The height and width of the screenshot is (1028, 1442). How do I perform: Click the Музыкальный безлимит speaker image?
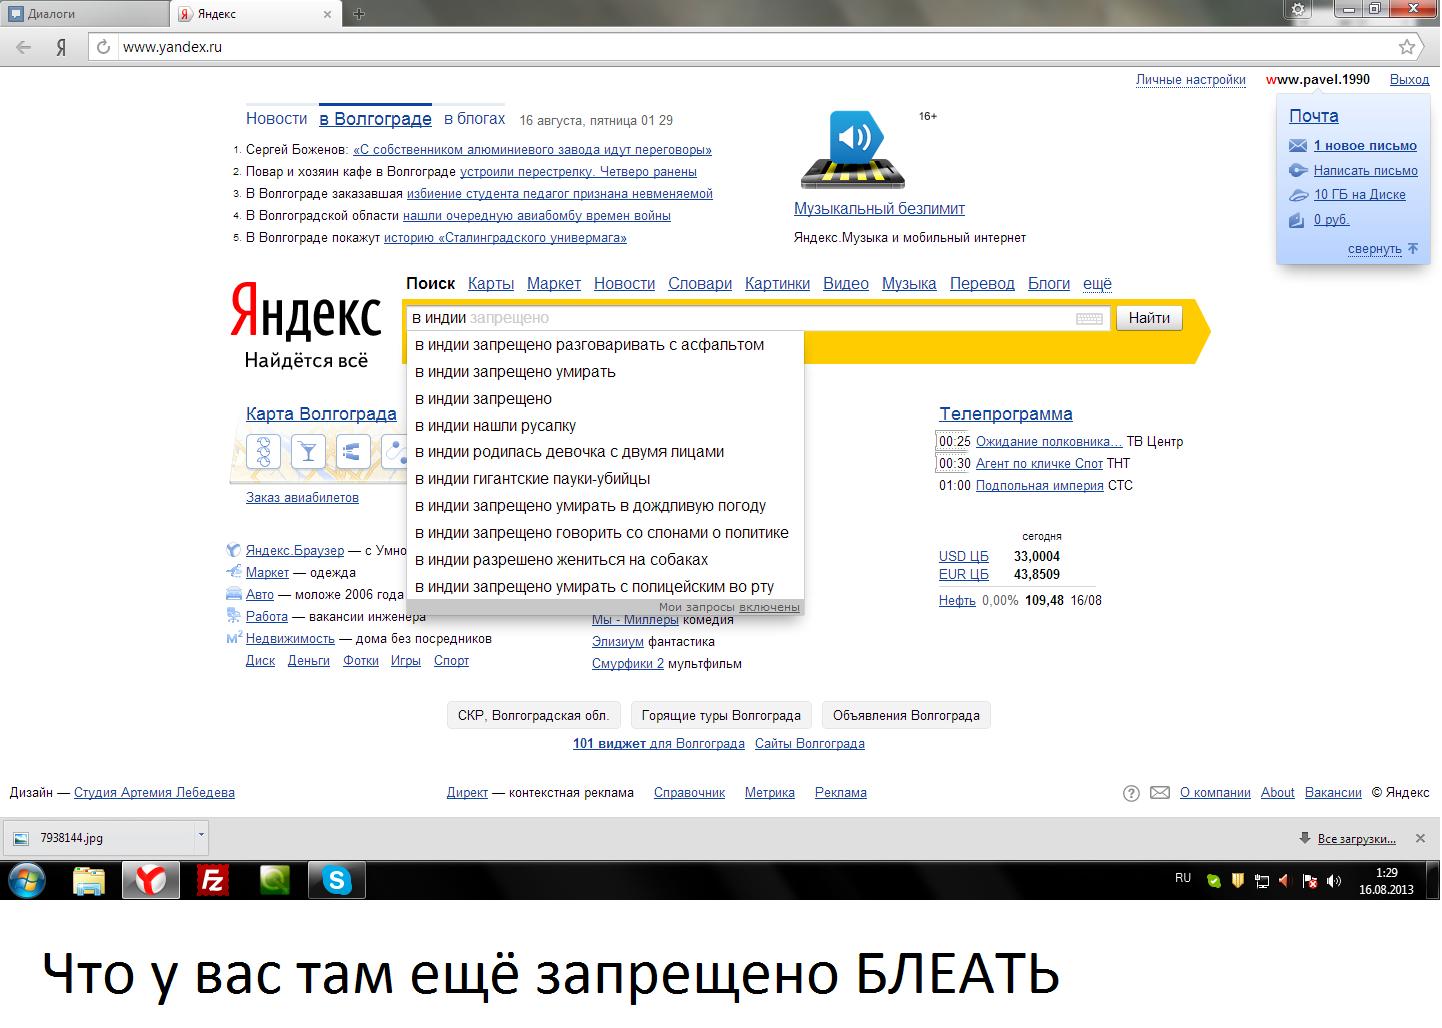(x=853, y=150)
